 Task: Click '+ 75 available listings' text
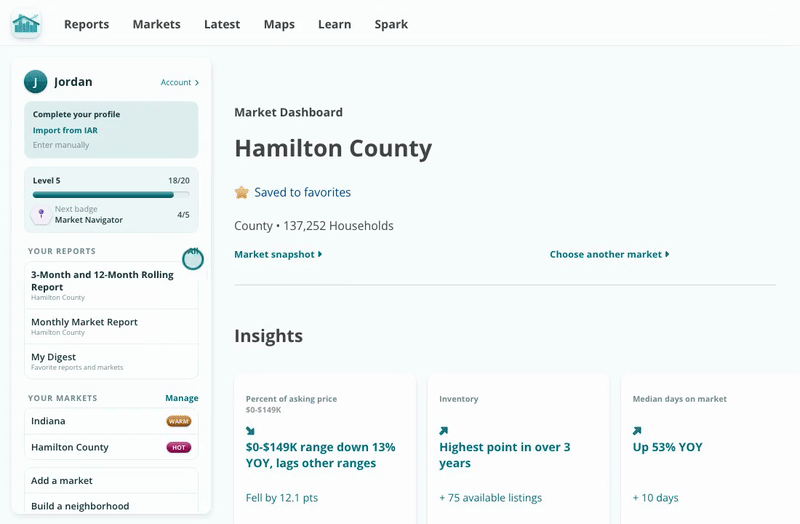tap(490, 497)
